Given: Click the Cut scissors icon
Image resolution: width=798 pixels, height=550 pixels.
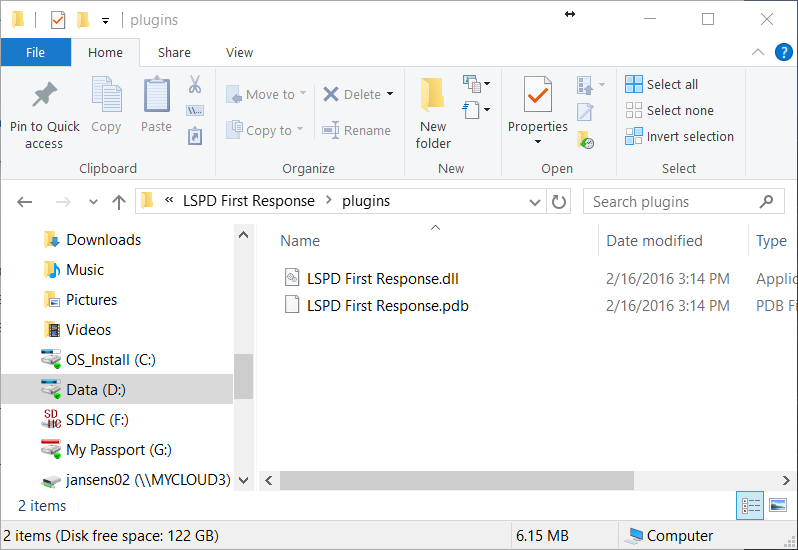Looking at the screenshot, I should click(195, 84).
